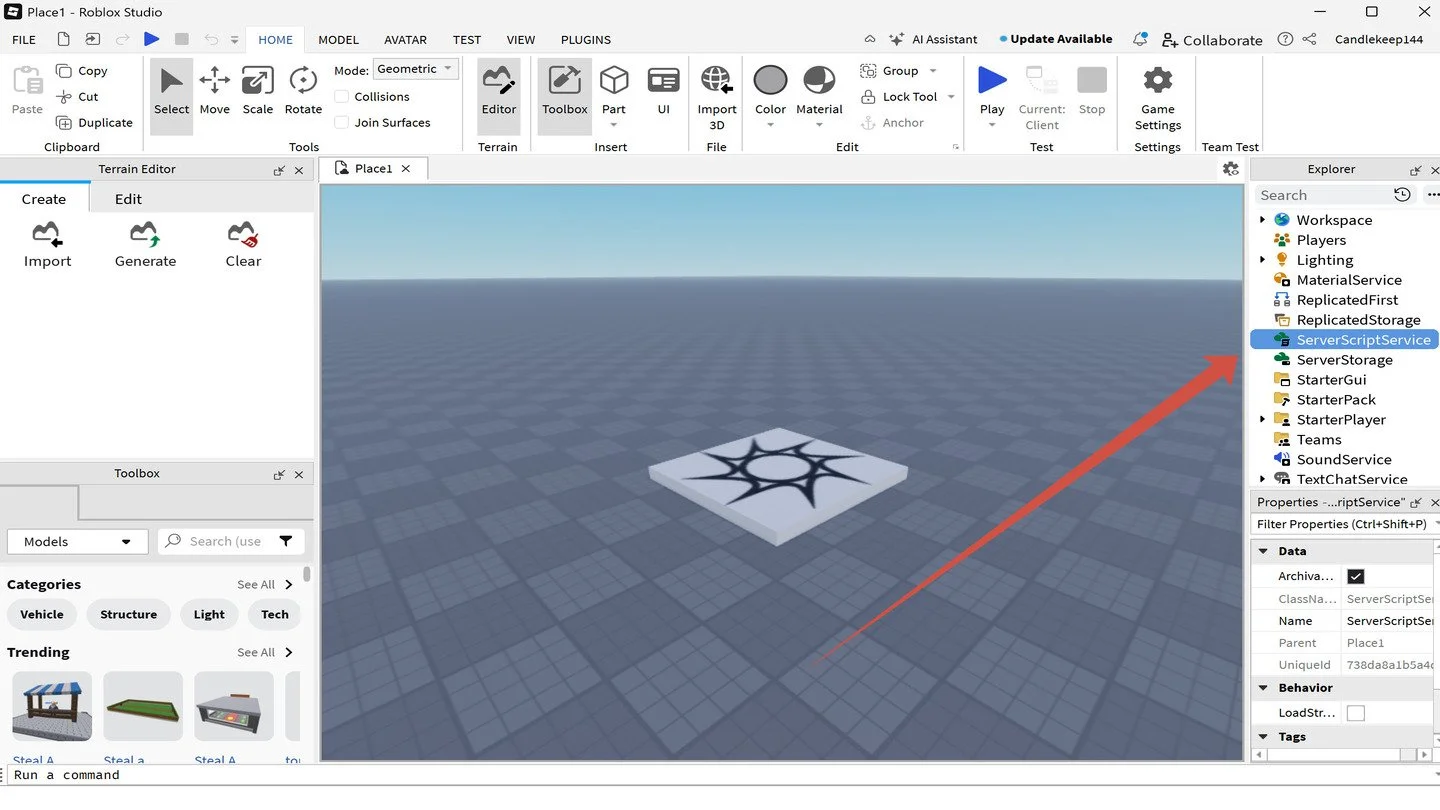1440x810 pixels.
Task: Click the Cut scissors icon
Action: coord(64,97)
